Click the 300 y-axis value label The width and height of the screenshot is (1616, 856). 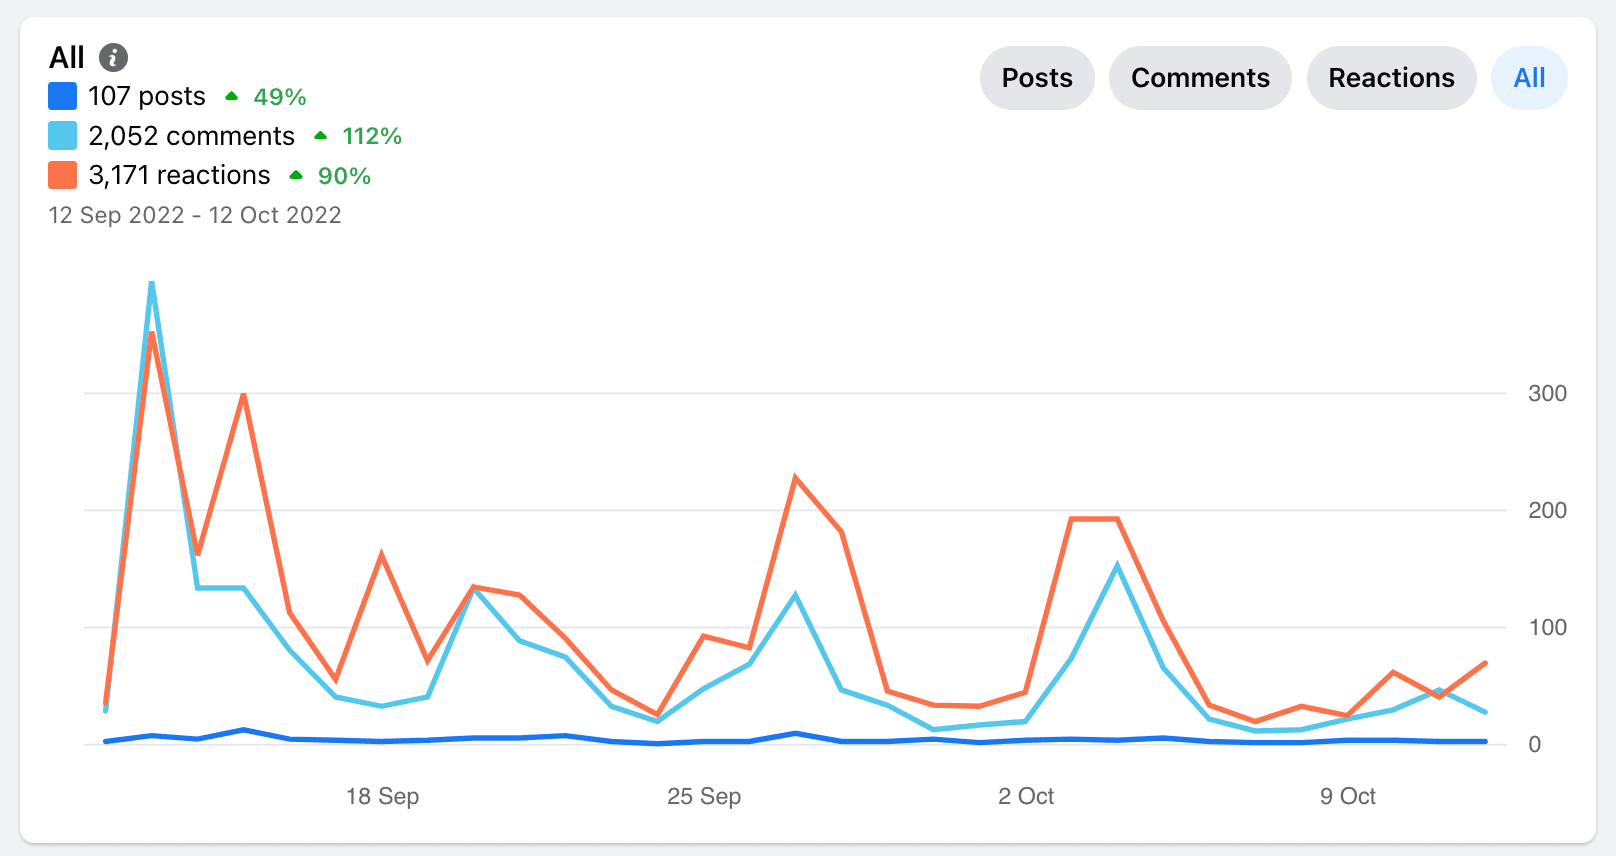[x=1547, y=393]
